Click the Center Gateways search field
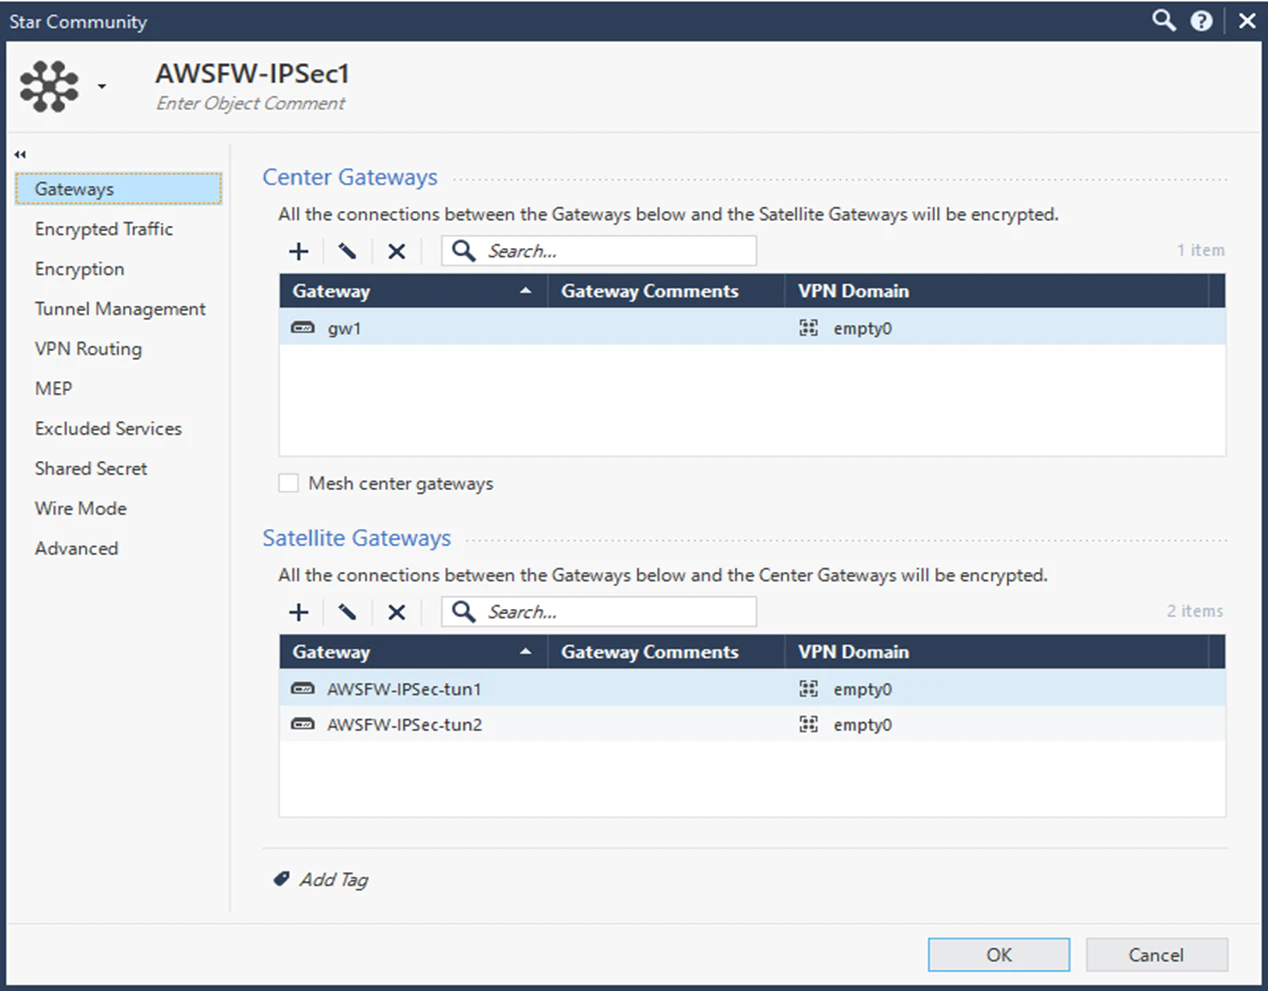Viewport: 1268px width, 991px height. pyautogui.click(x=599, y=251)
